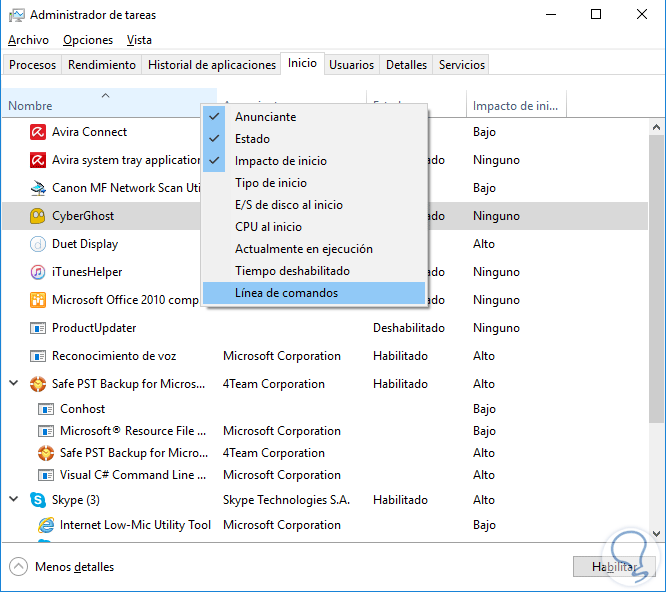Enable the Línea de comandos column
The height and width of the screenshot is (592, 666).
pos(314,293)
